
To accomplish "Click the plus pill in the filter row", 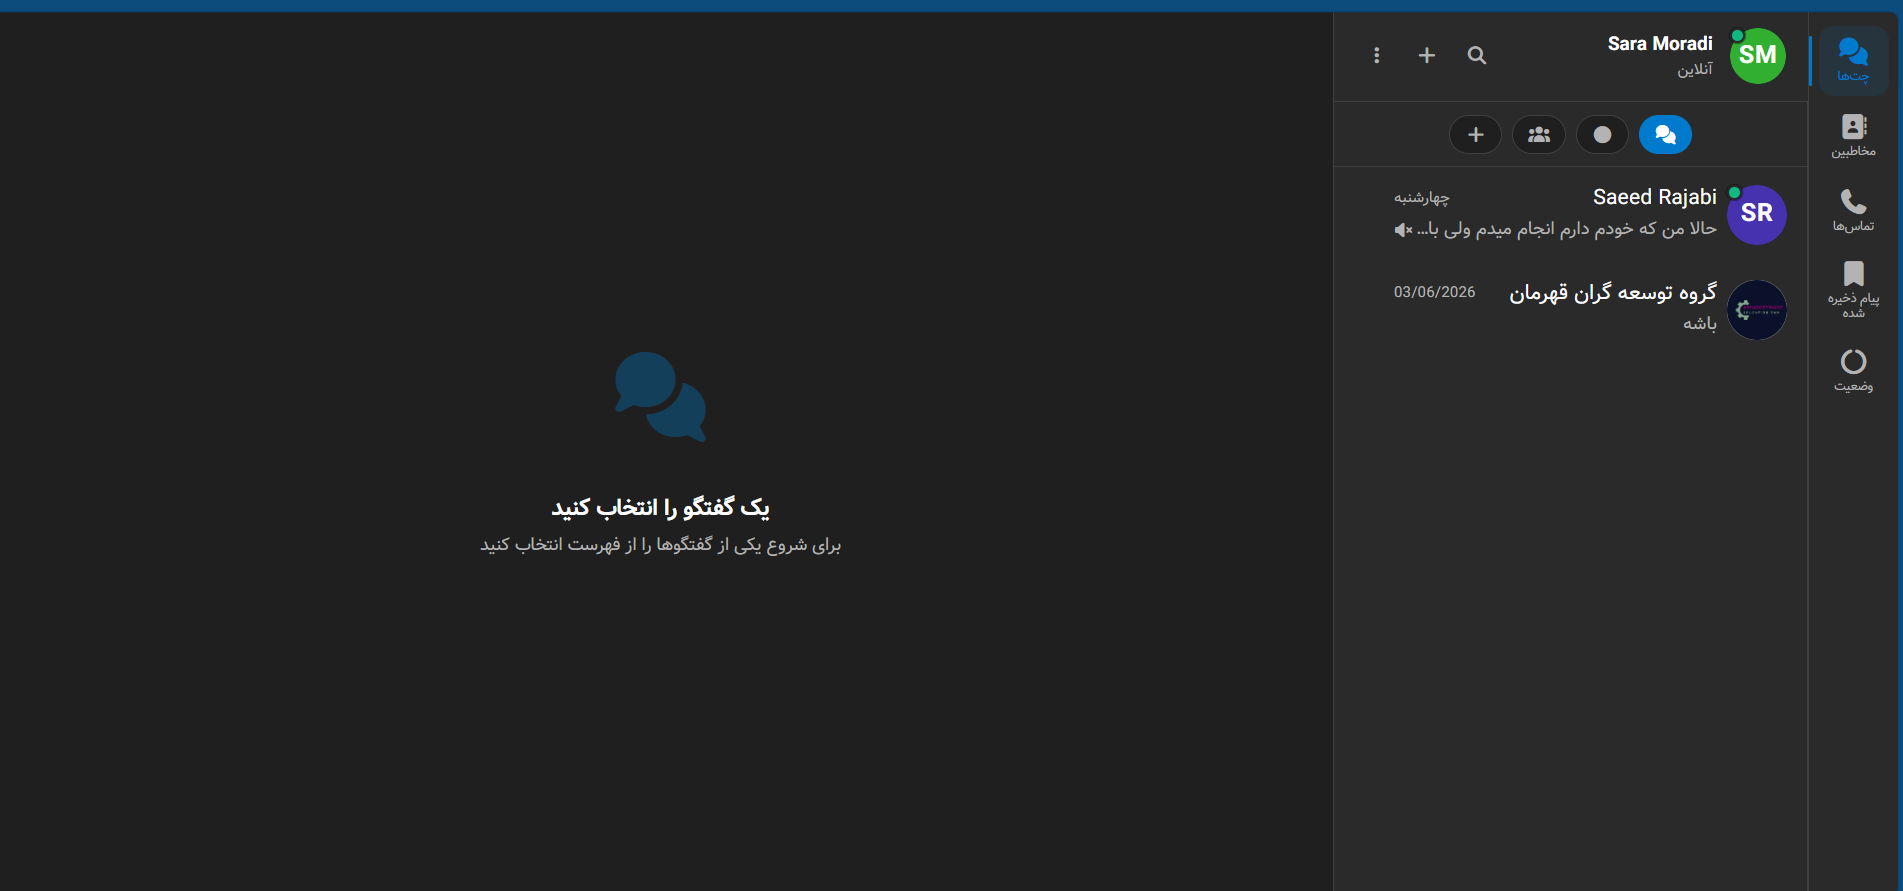I will tap(1475, 135).
